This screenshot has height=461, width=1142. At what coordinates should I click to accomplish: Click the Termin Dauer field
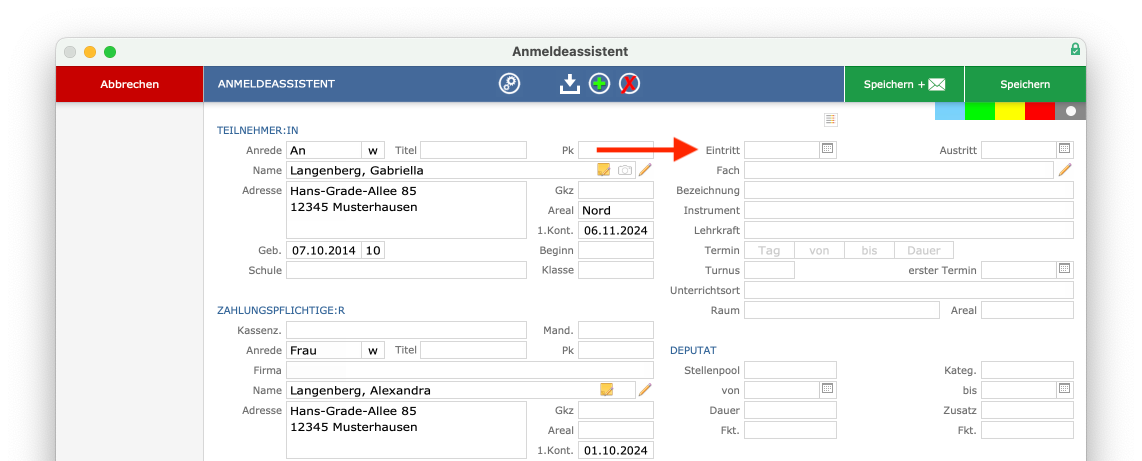pyautogui.click(x=924, y=251)
